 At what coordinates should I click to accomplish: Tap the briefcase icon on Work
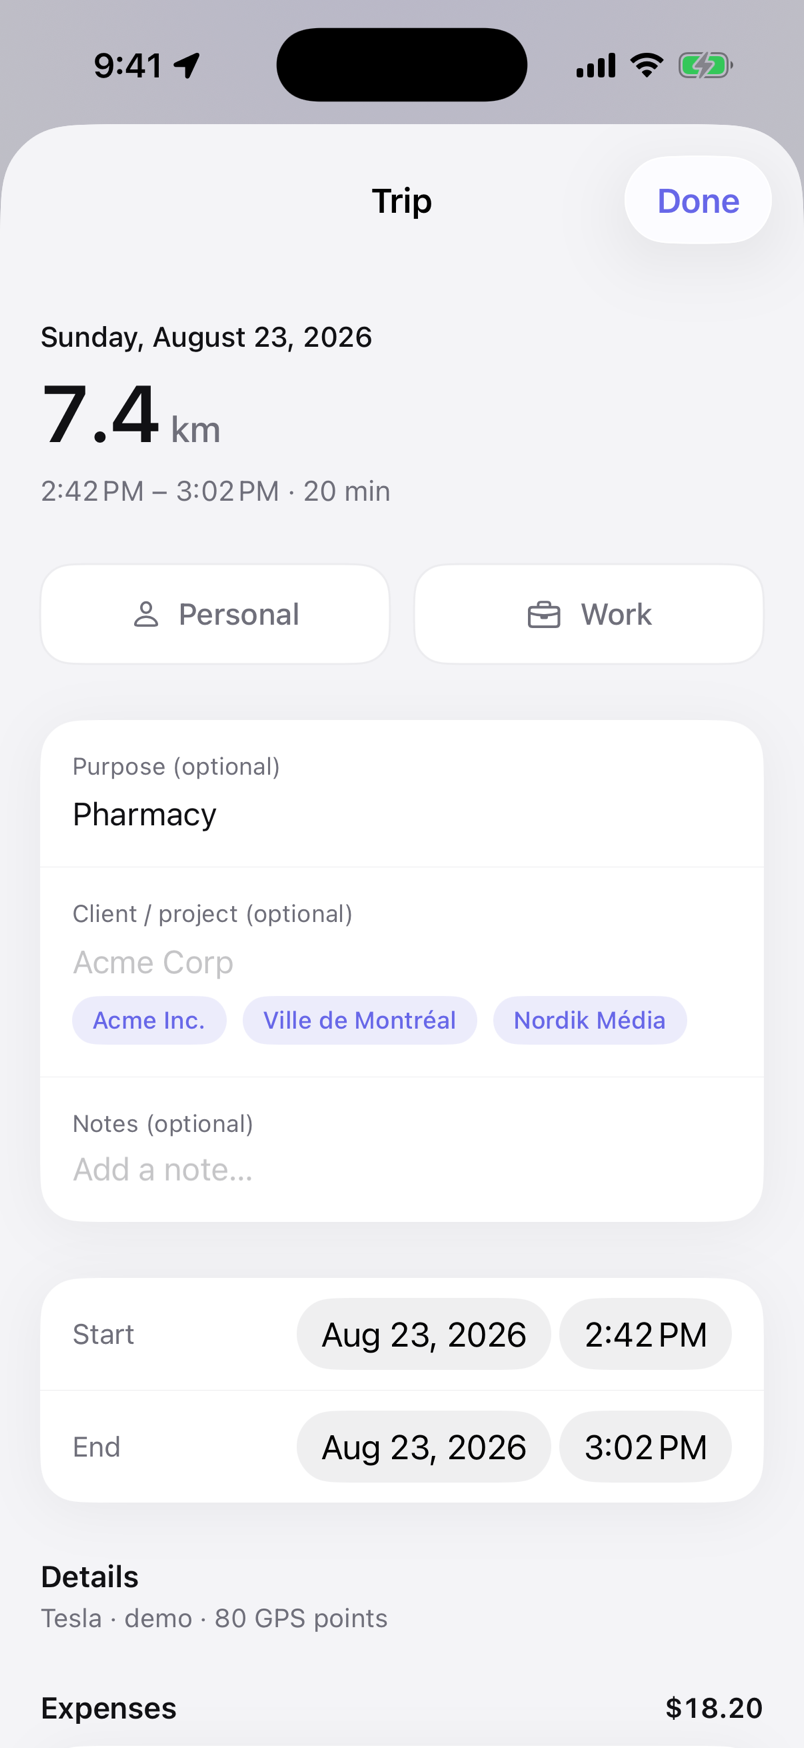[x=544, y=614]
